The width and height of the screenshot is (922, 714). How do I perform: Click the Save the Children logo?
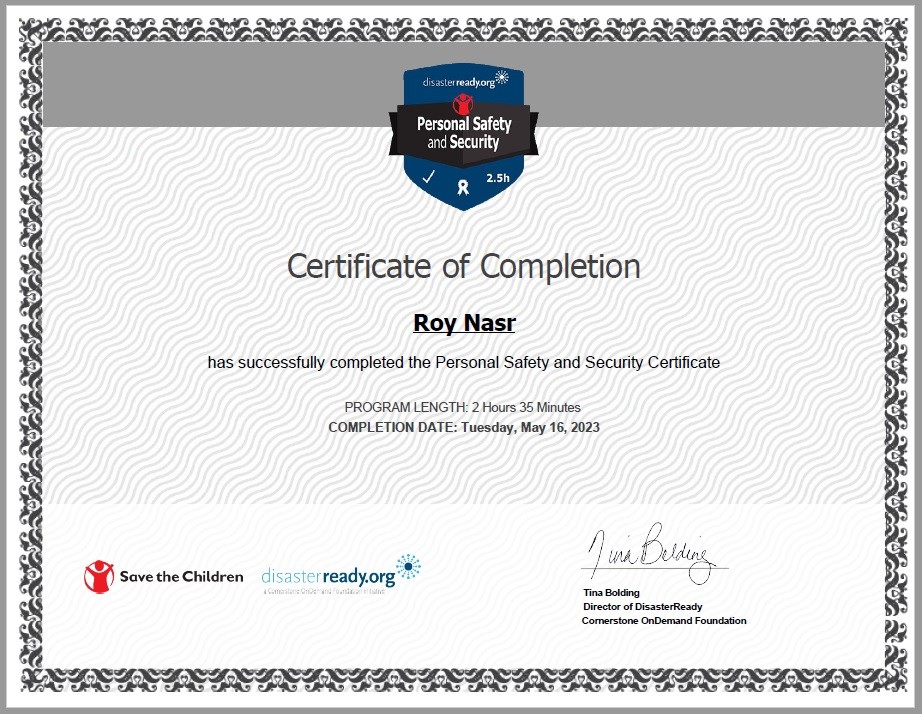pyautogui.click(x=163, y=577)
